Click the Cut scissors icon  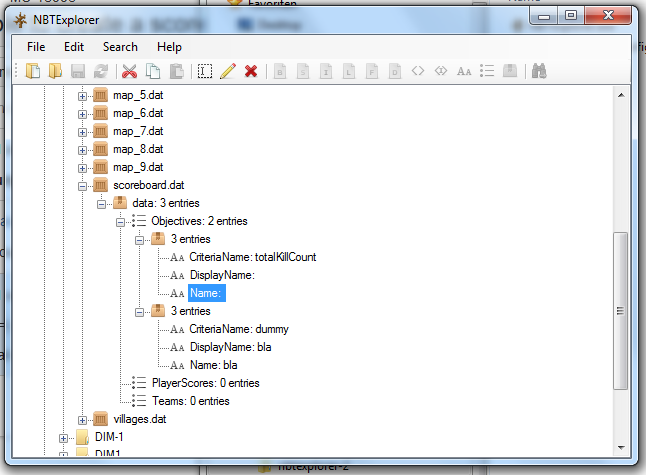coord(129,71)
